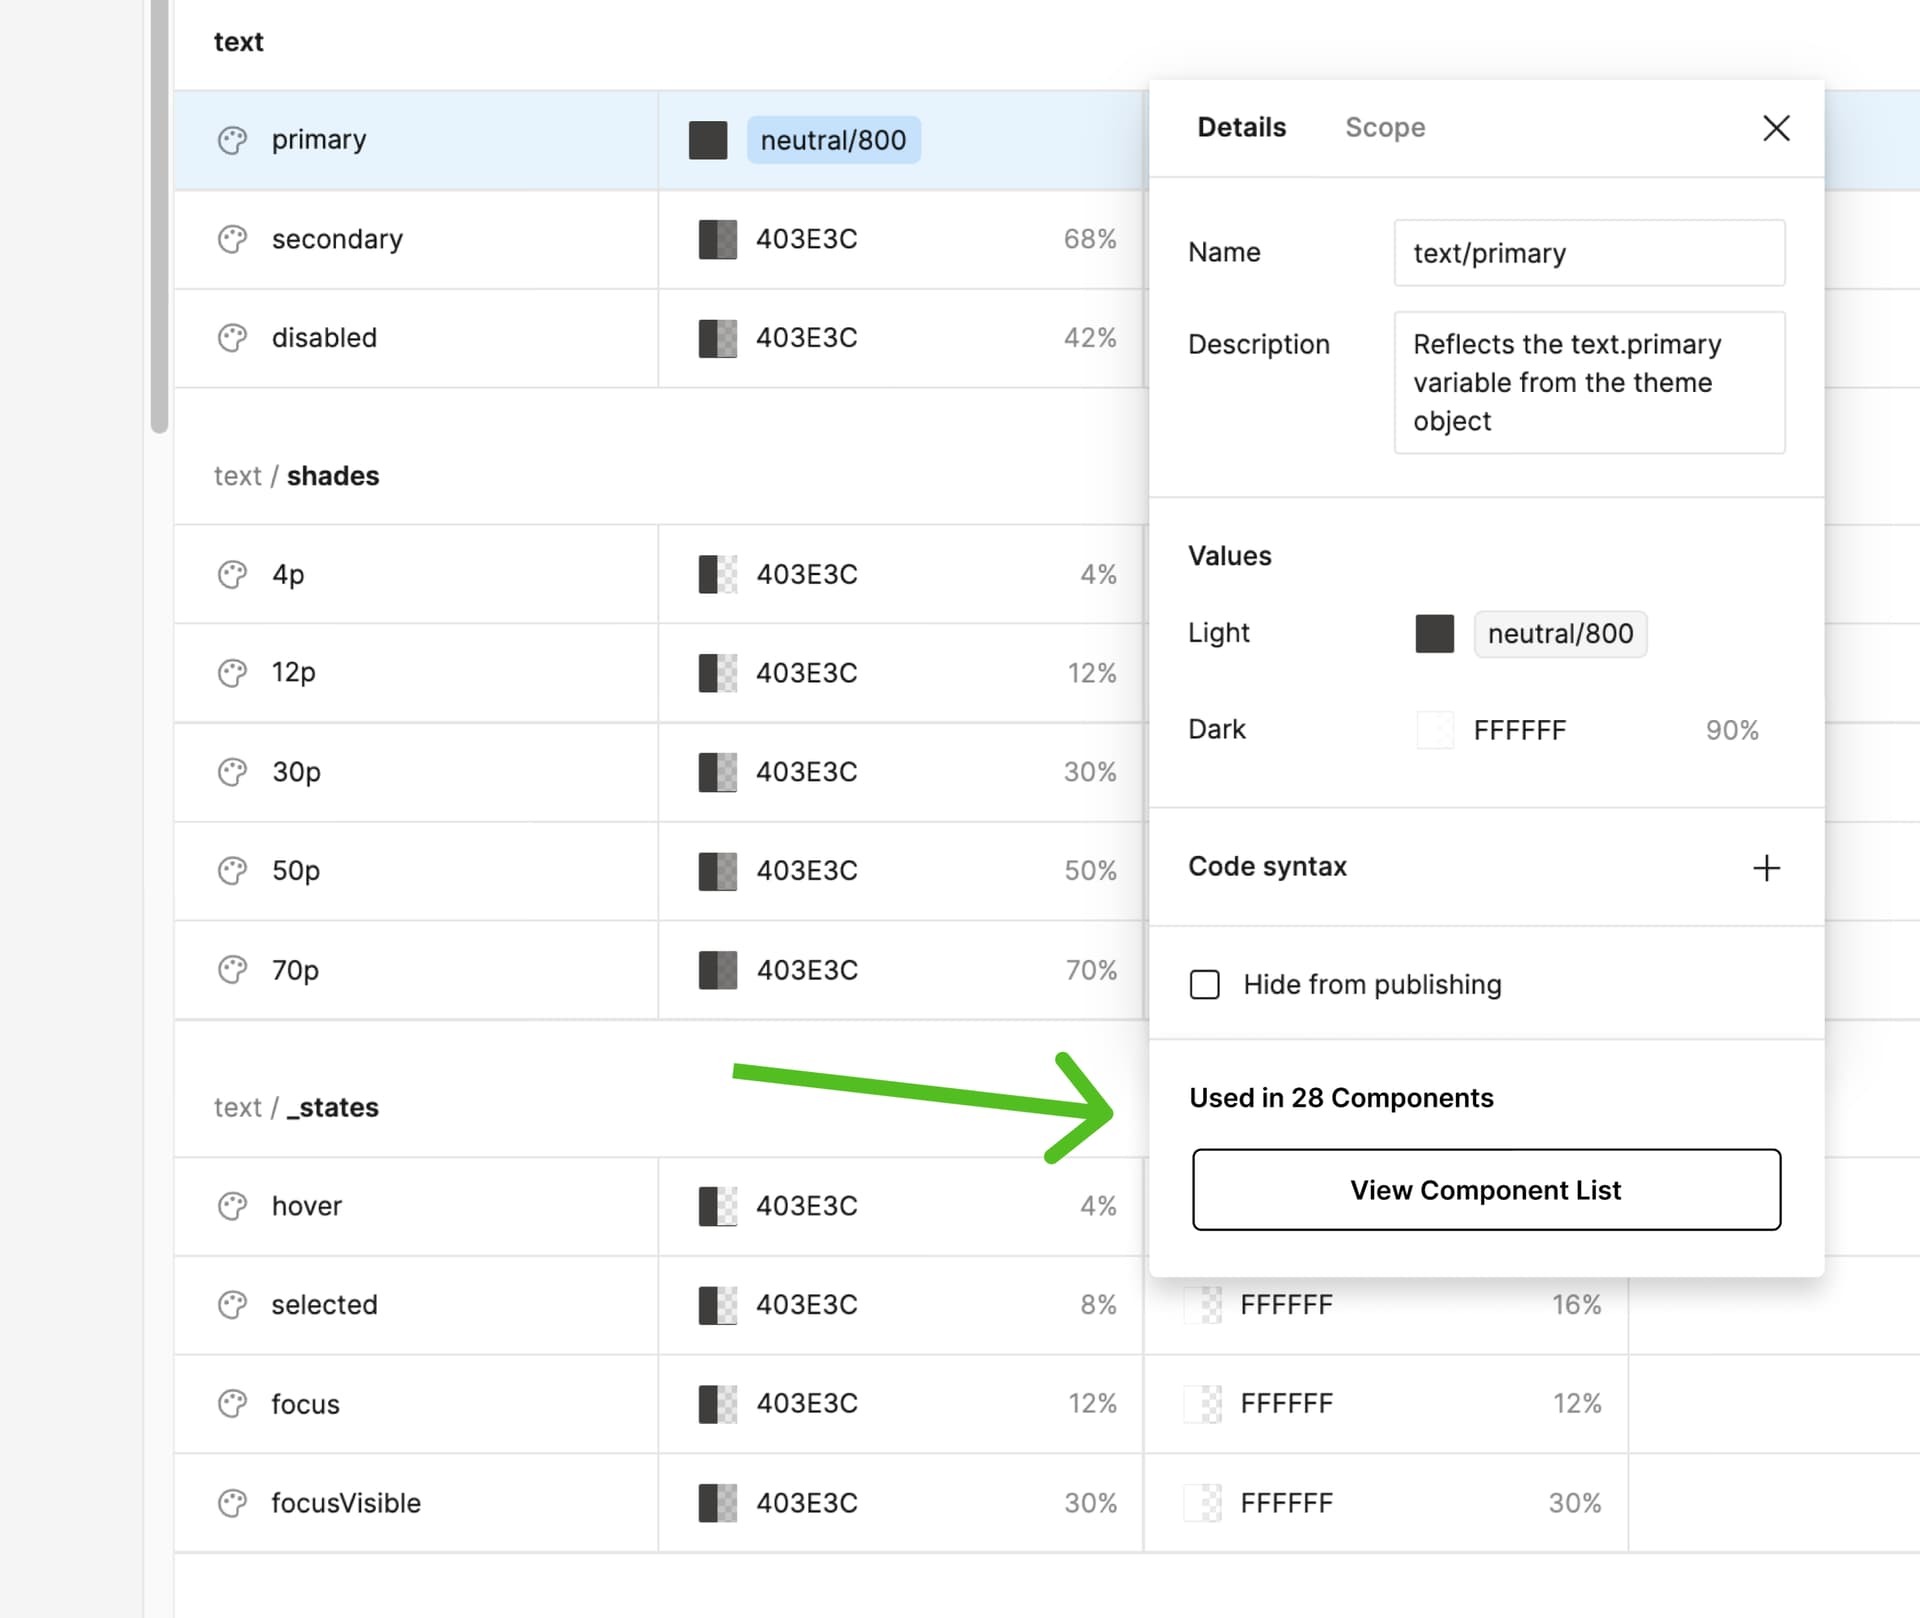Viewport: 1920px width, 1618px height.
Task: Click the FFFFFF hex in the focus row
Action: point(1287,1403)
